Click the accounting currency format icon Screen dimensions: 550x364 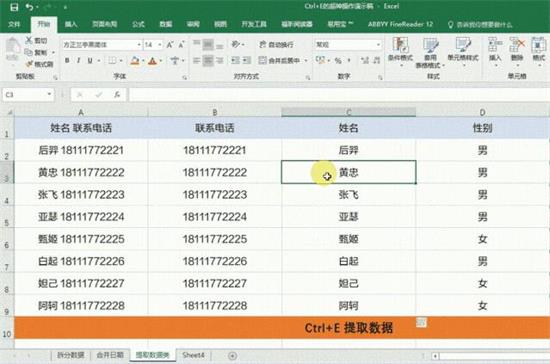coord(321,60)
